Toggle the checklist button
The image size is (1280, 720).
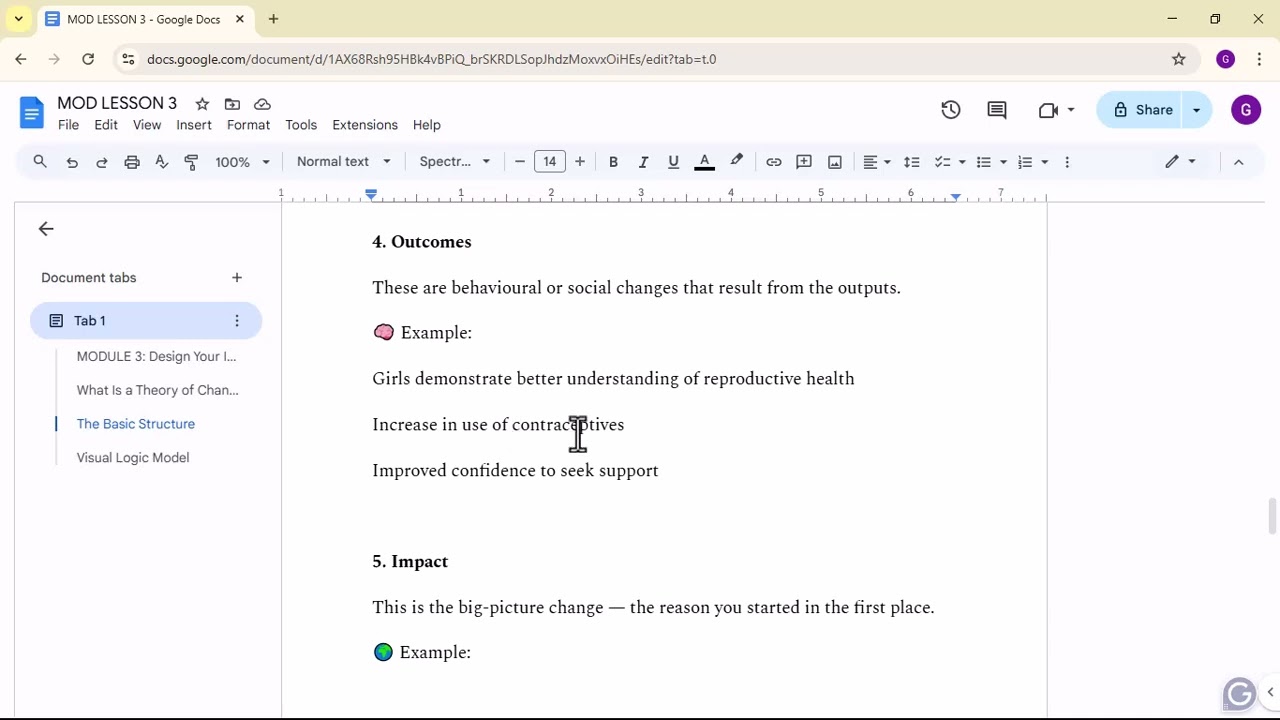(x=942, y=162)
